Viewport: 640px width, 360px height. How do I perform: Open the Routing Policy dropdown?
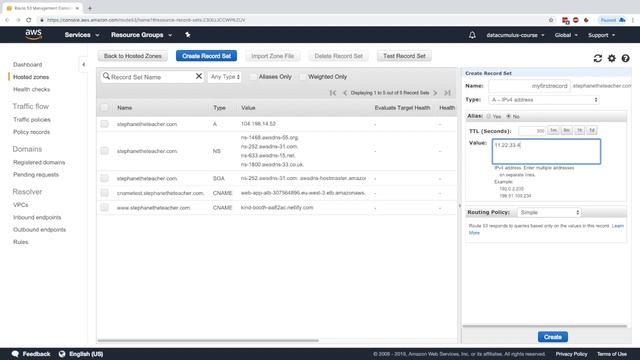(x=549, y=212)
